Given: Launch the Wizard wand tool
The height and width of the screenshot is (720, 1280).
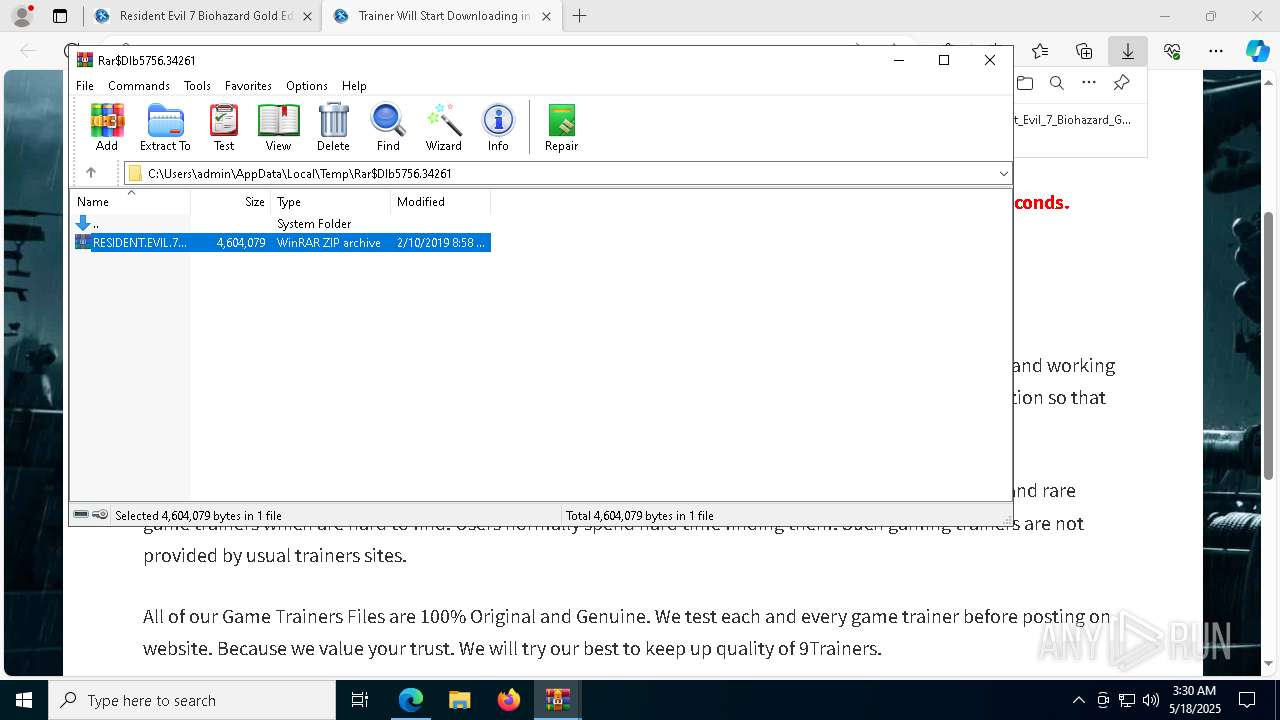Looking at the screenshot, I should point(443,127).
